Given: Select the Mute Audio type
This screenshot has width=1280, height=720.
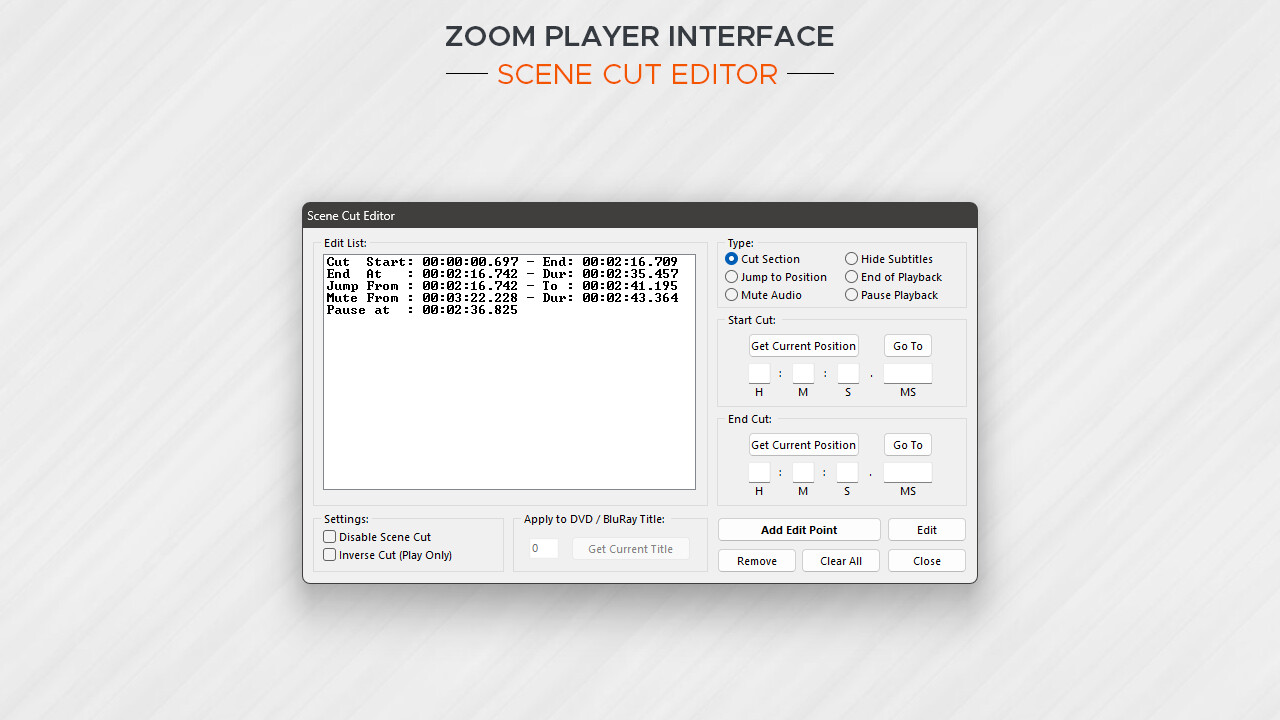Looking at the screenshot, I should (x=731, y=295).
